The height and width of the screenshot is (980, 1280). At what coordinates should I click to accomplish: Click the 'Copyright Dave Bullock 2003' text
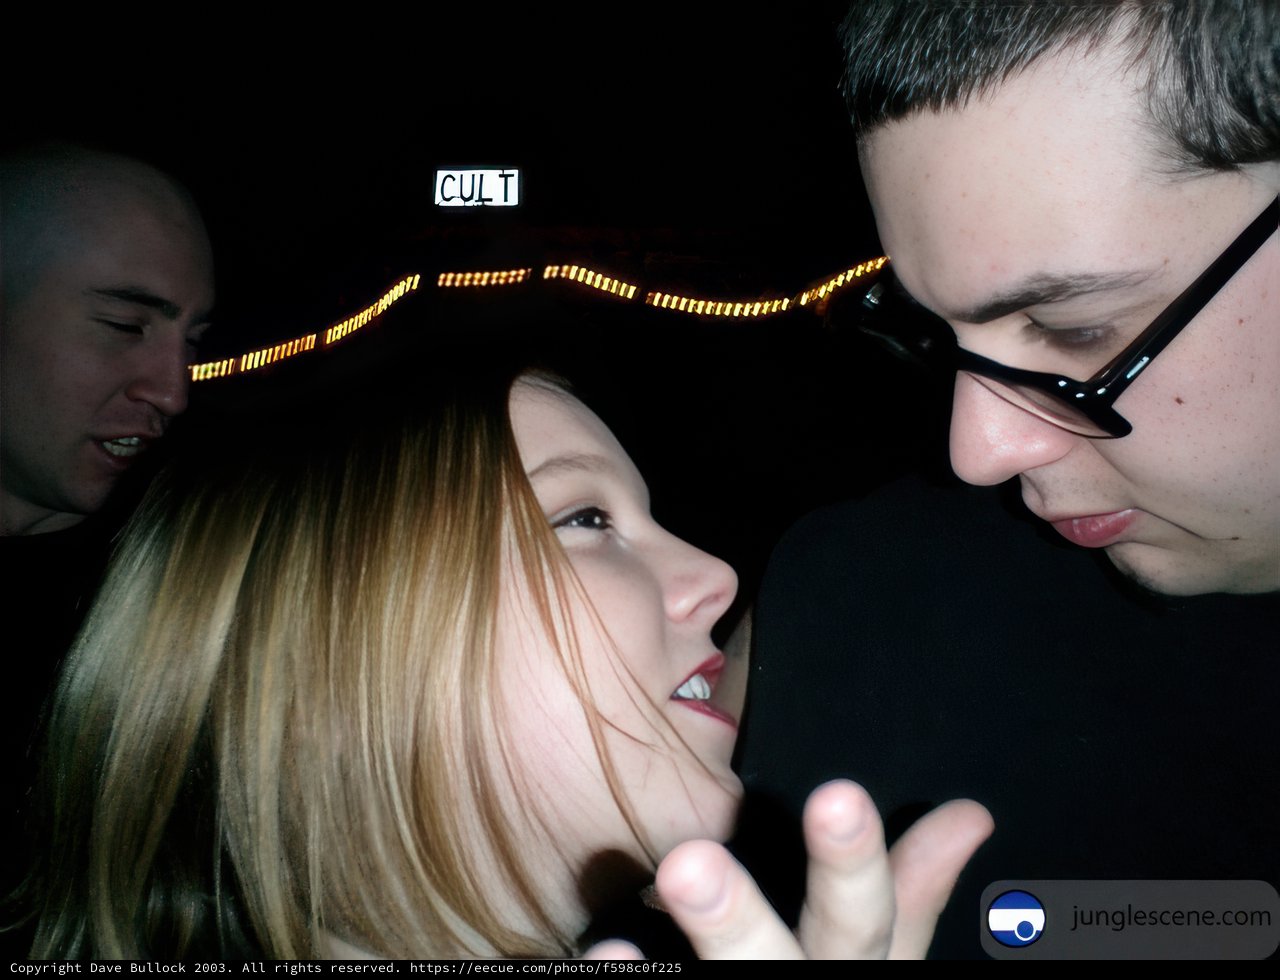pyautogui.click(x=119, y=968)
